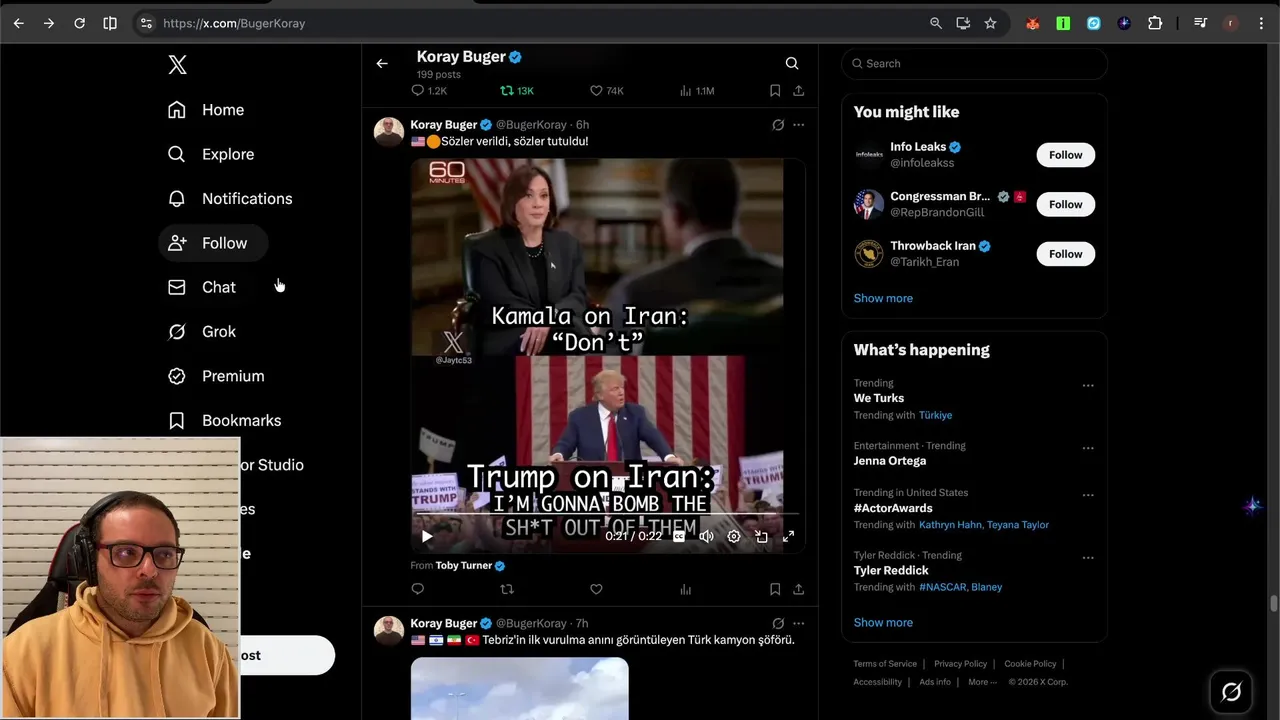
Task: Play the video
Action: pyautogui.click(x=427, y=537)
